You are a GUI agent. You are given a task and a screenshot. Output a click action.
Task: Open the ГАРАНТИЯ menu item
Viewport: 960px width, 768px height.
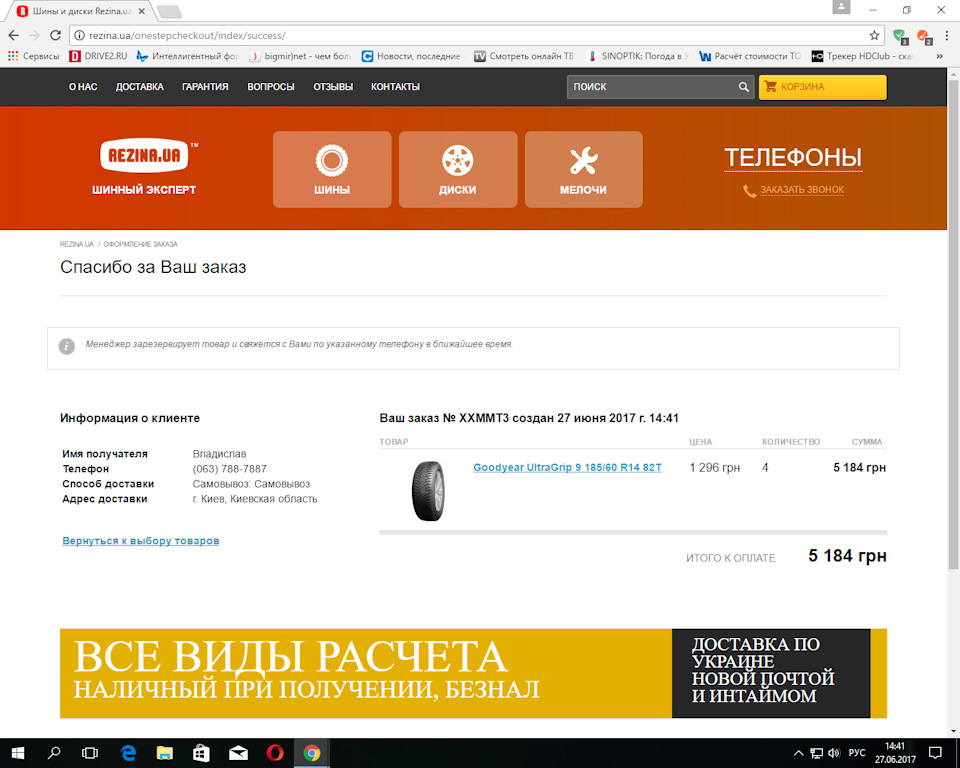coord(205,87)
